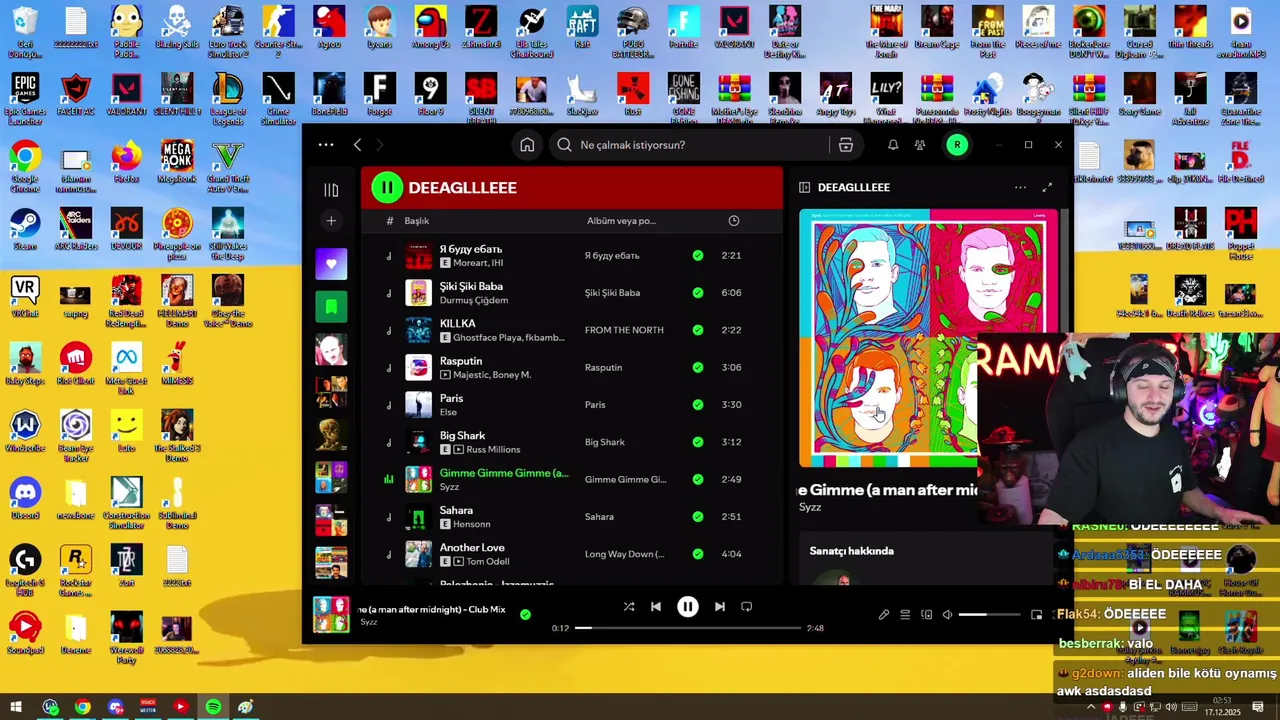
Task: Open Browse icon beside search bar
Action: click(846, 145)
